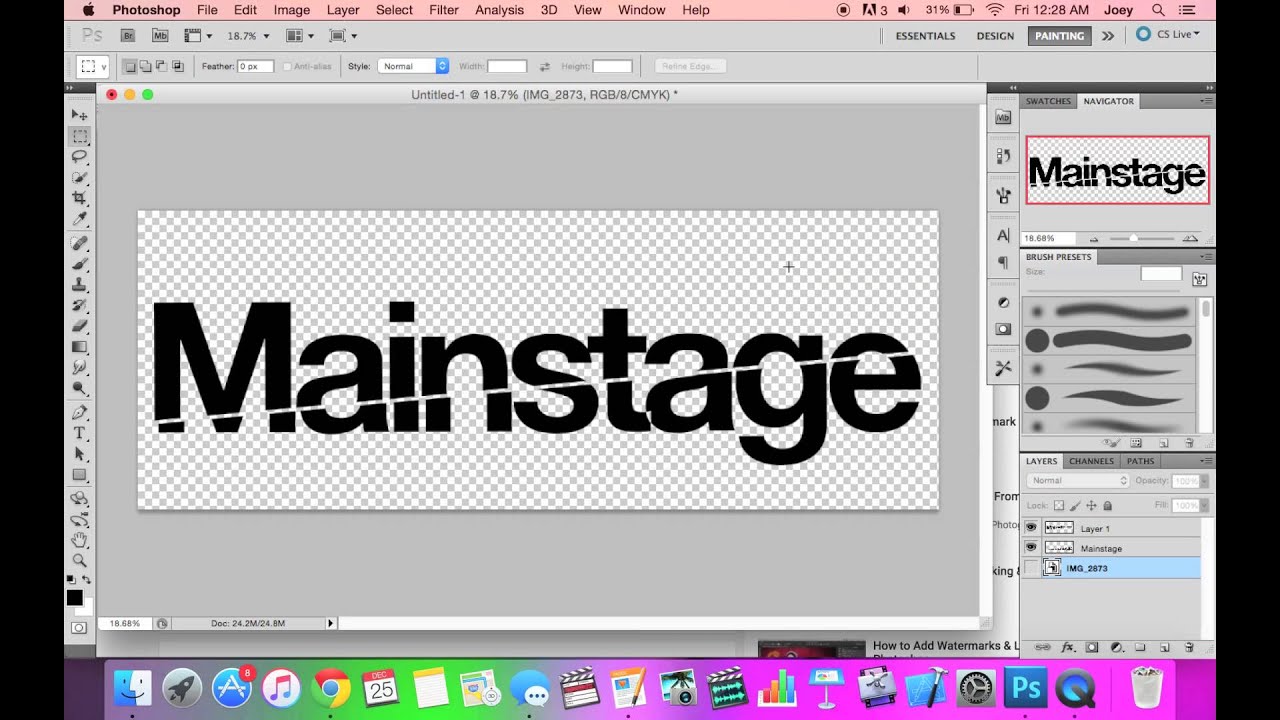Viewport: 1280px width, 720px height.
Task: Select the Horizontal Type tool
Action: pos(80,433)
